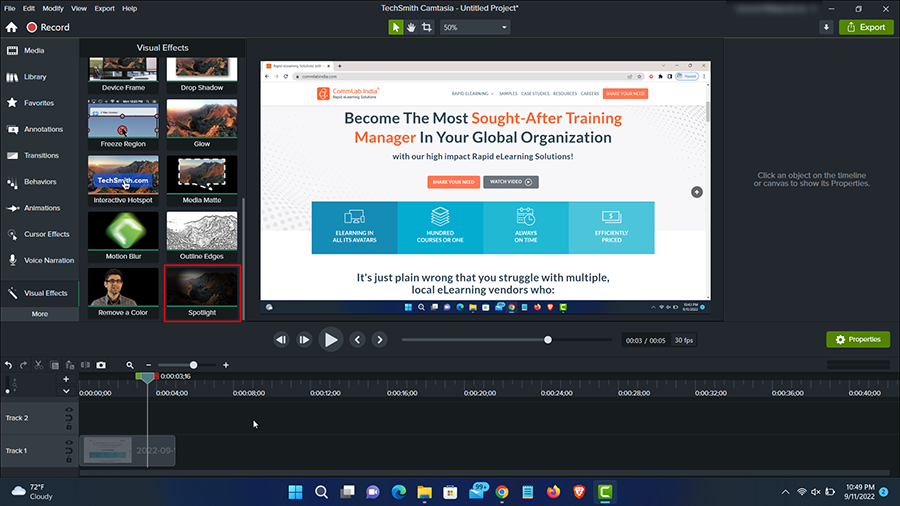The image size is (900, 506).
Task: Click the track height slider knob
Action: pos(7,391)
